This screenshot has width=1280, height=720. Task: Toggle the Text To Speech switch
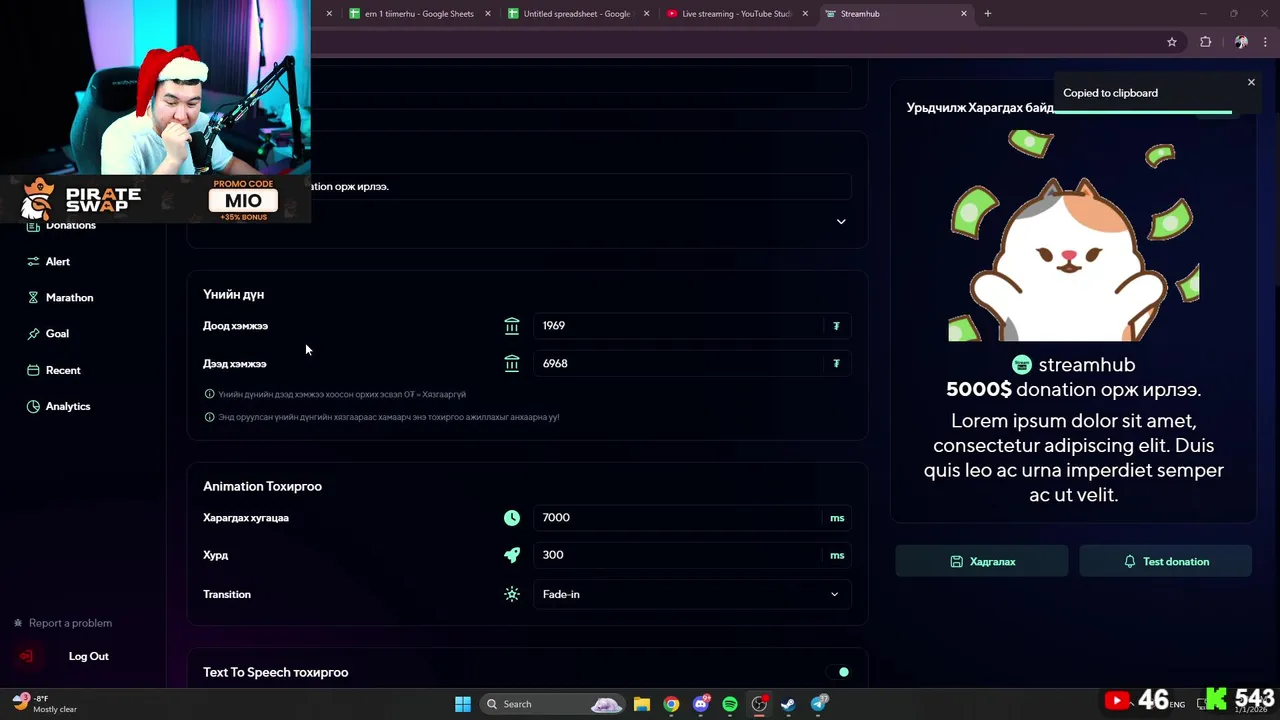tap(838, 672)
